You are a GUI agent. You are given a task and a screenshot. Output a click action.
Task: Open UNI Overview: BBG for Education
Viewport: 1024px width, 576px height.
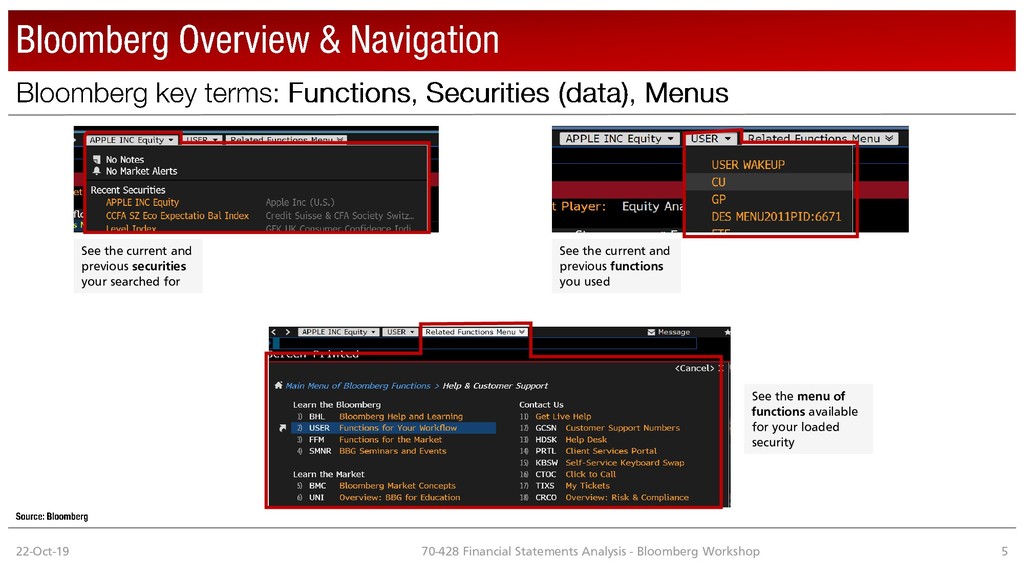click(378, 497)
